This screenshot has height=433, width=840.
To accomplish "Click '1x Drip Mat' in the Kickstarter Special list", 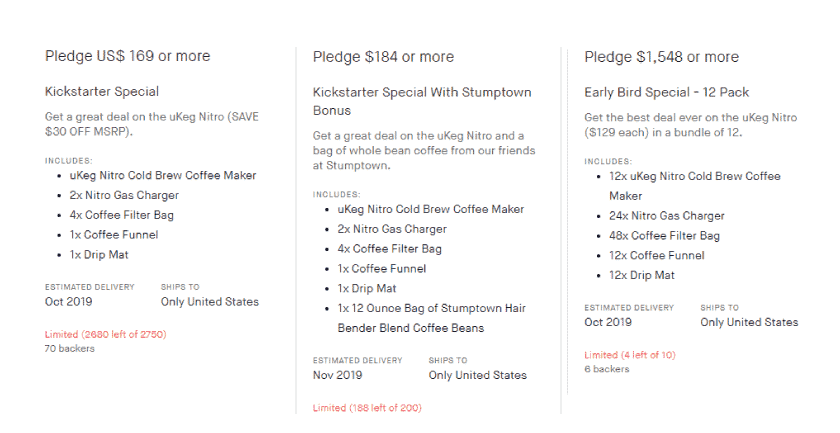I will (98, 255).
